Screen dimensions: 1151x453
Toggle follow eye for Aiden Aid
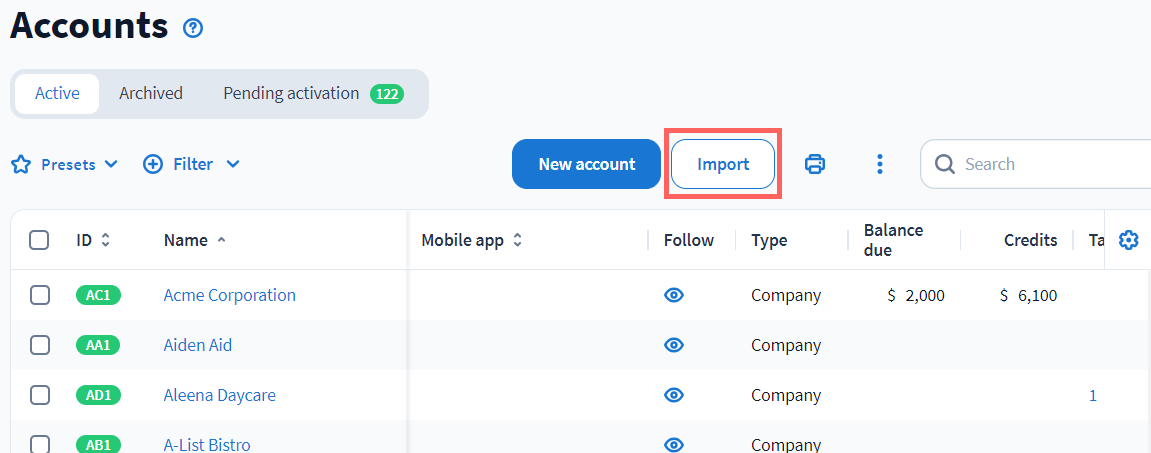click(674, 345)
